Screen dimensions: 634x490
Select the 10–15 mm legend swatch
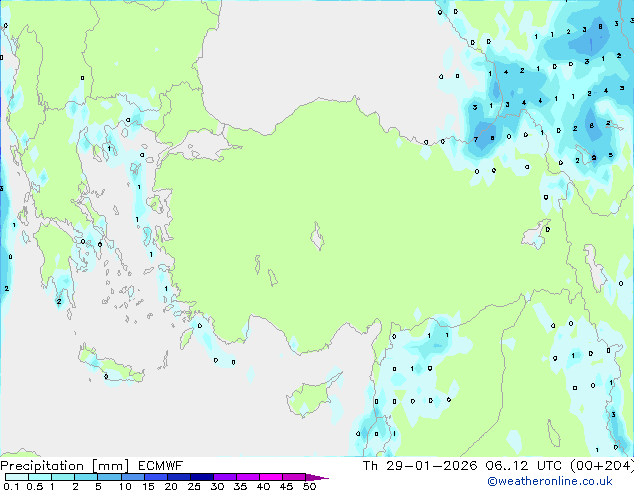click(x=132, y=477)
